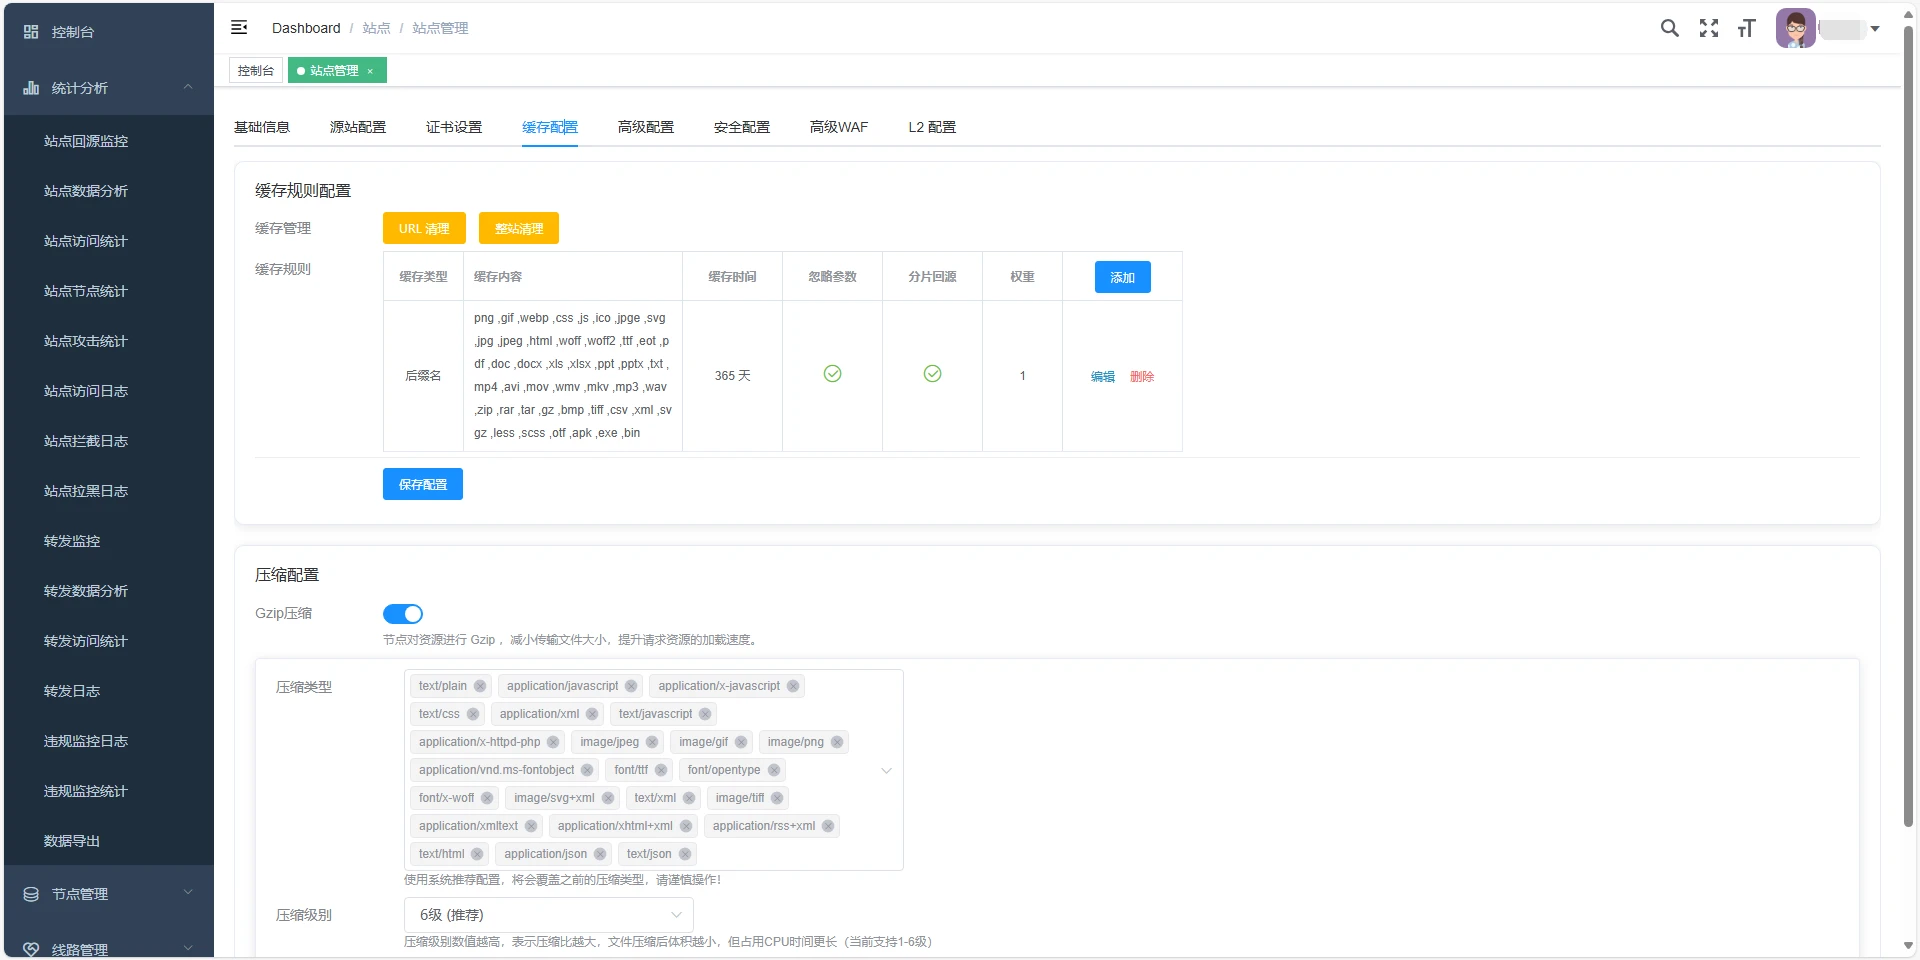Remove the text/plain compression tag
Viewport: 1920px width, 960px height.
coord(480,686)
